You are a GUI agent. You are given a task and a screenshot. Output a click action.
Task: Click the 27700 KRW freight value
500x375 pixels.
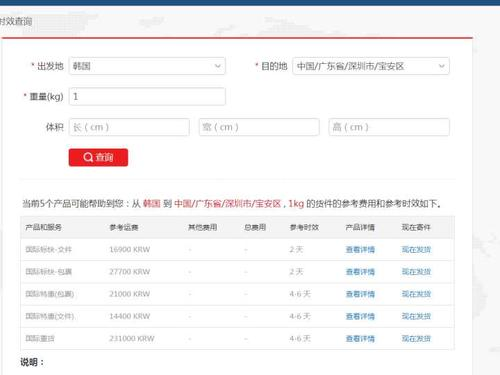pos(130,272)
